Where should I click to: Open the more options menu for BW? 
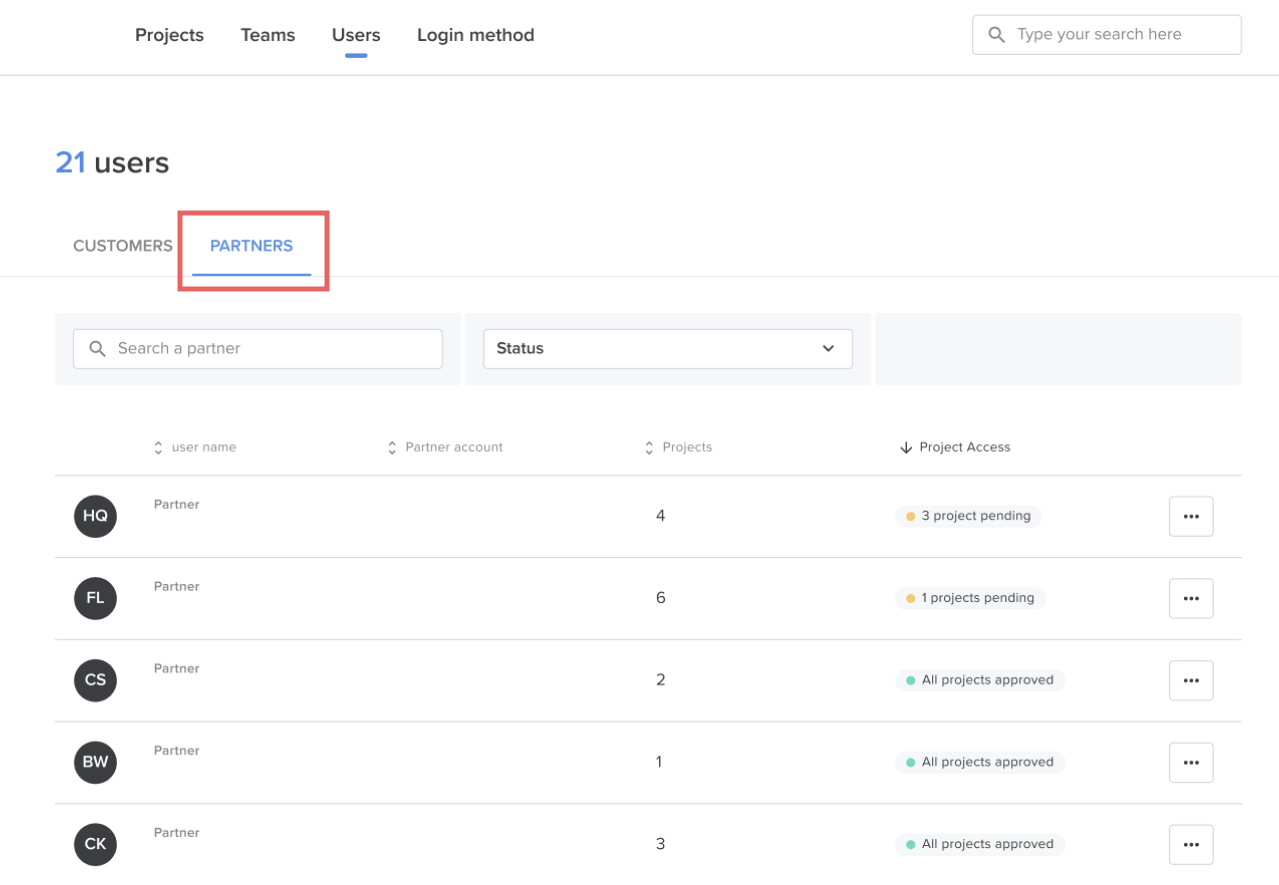coord(1191,762)
